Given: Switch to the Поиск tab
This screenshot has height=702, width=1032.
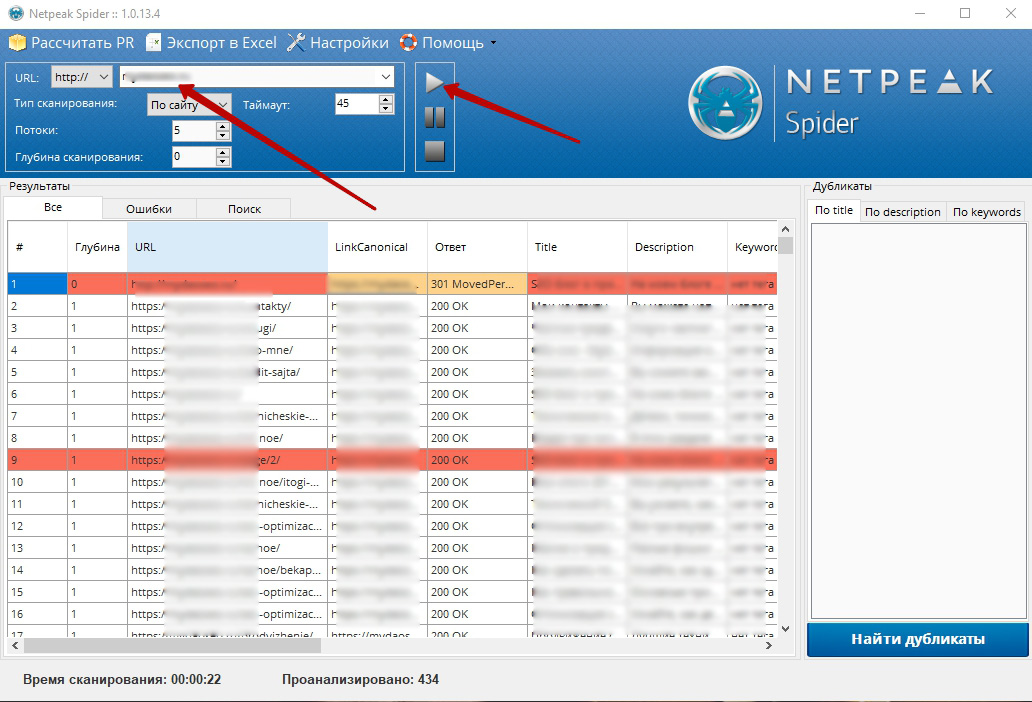Looking at the screenshot, I should (244, 209).
